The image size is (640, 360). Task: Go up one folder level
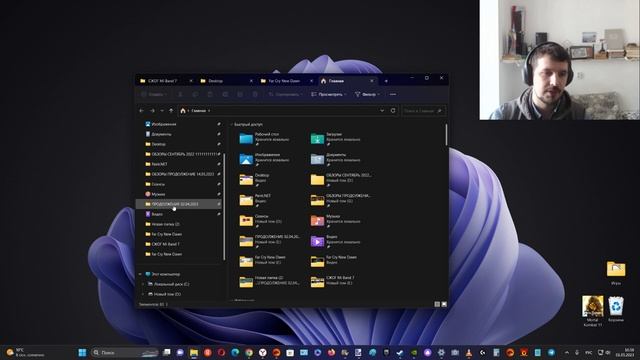pyautogui.click(x=171, y=111)
